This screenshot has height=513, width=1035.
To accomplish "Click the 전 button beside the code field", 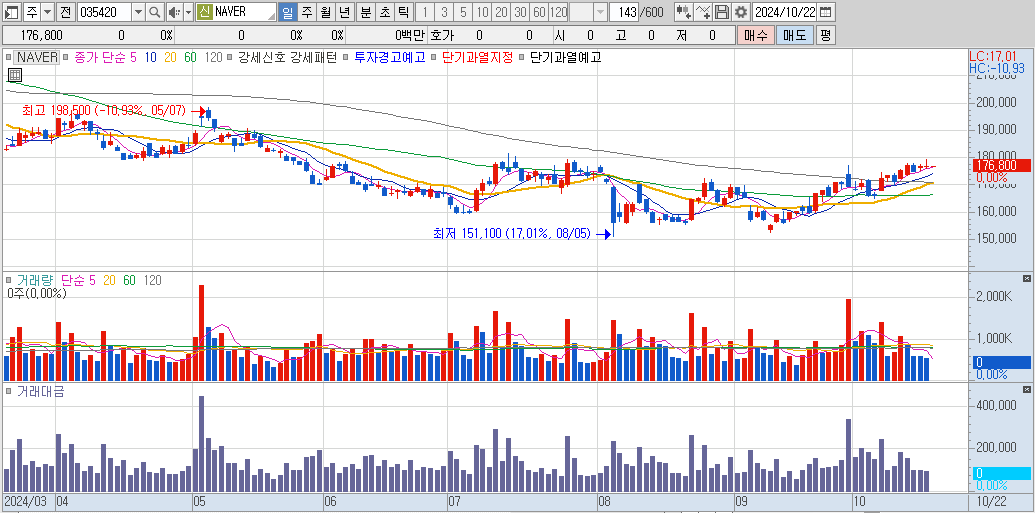I will (65, 12).
